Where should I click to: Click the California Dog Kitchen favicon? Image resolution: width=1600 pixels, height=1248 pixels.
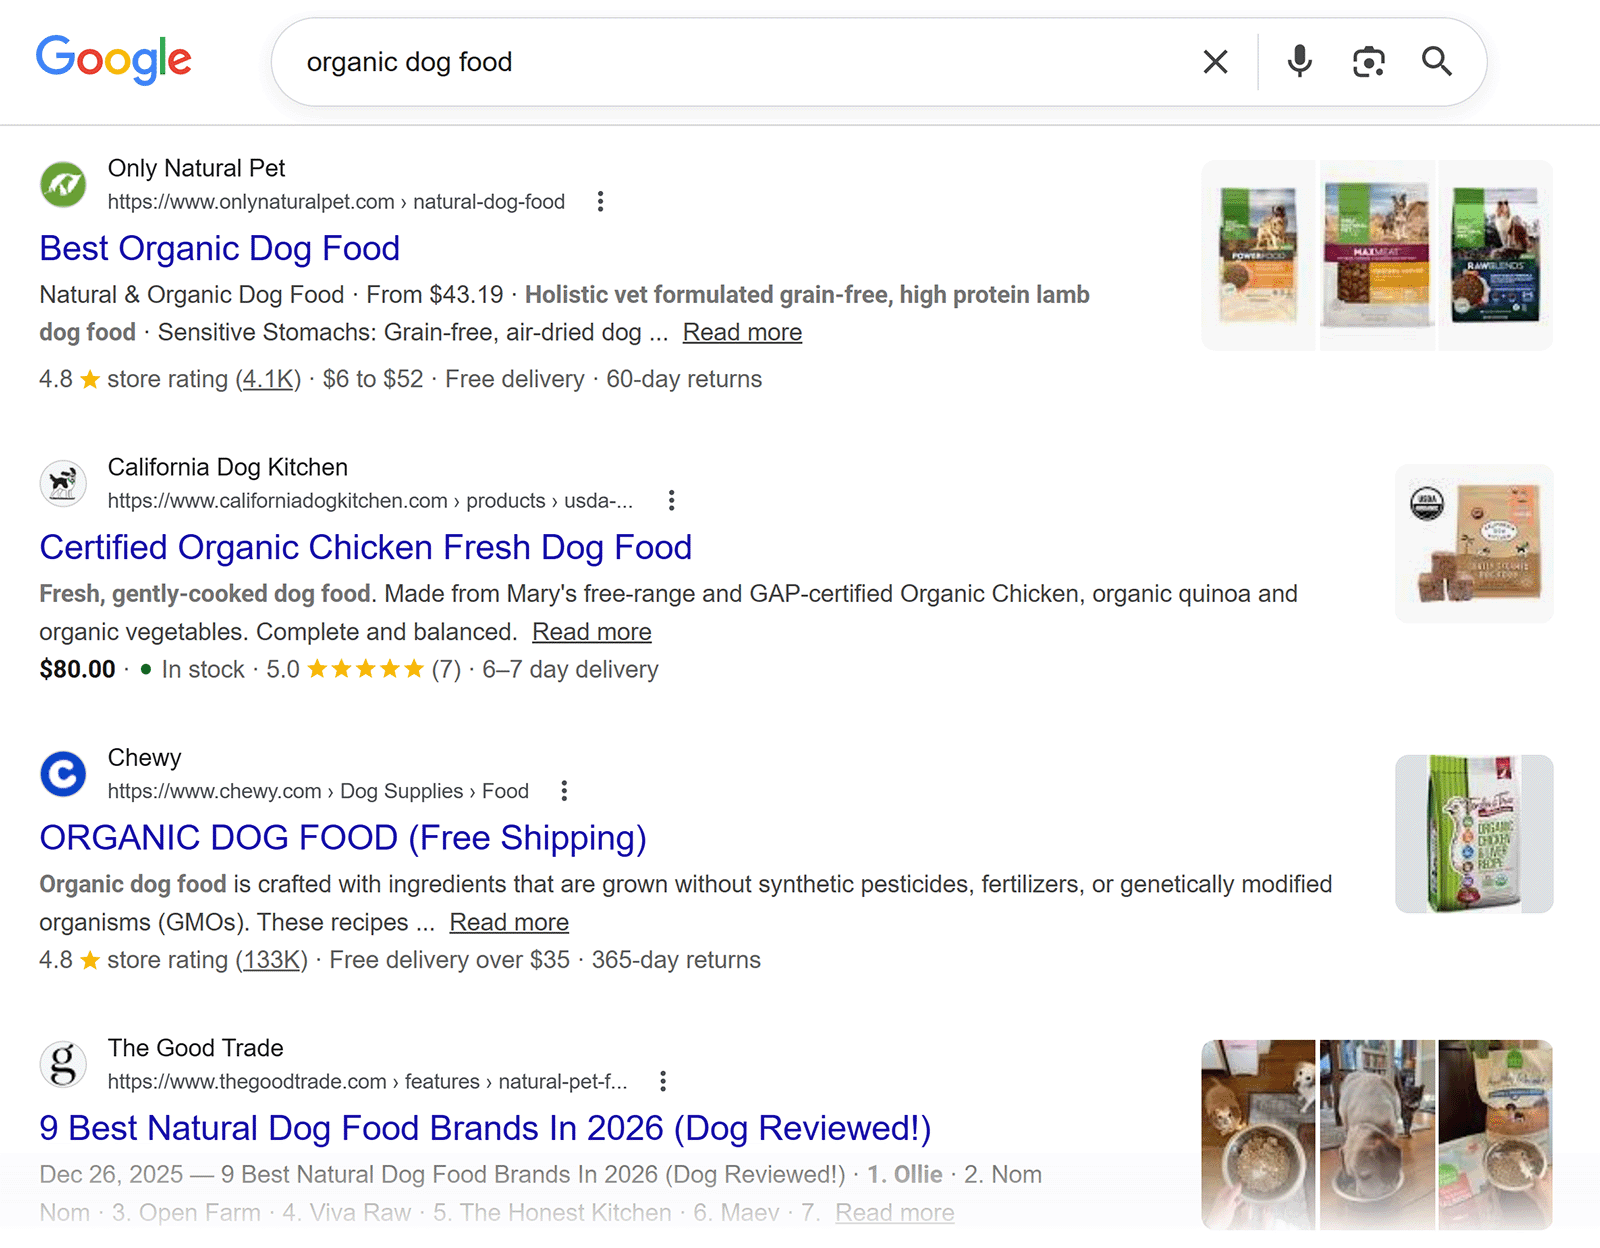[x=63, y=483]
